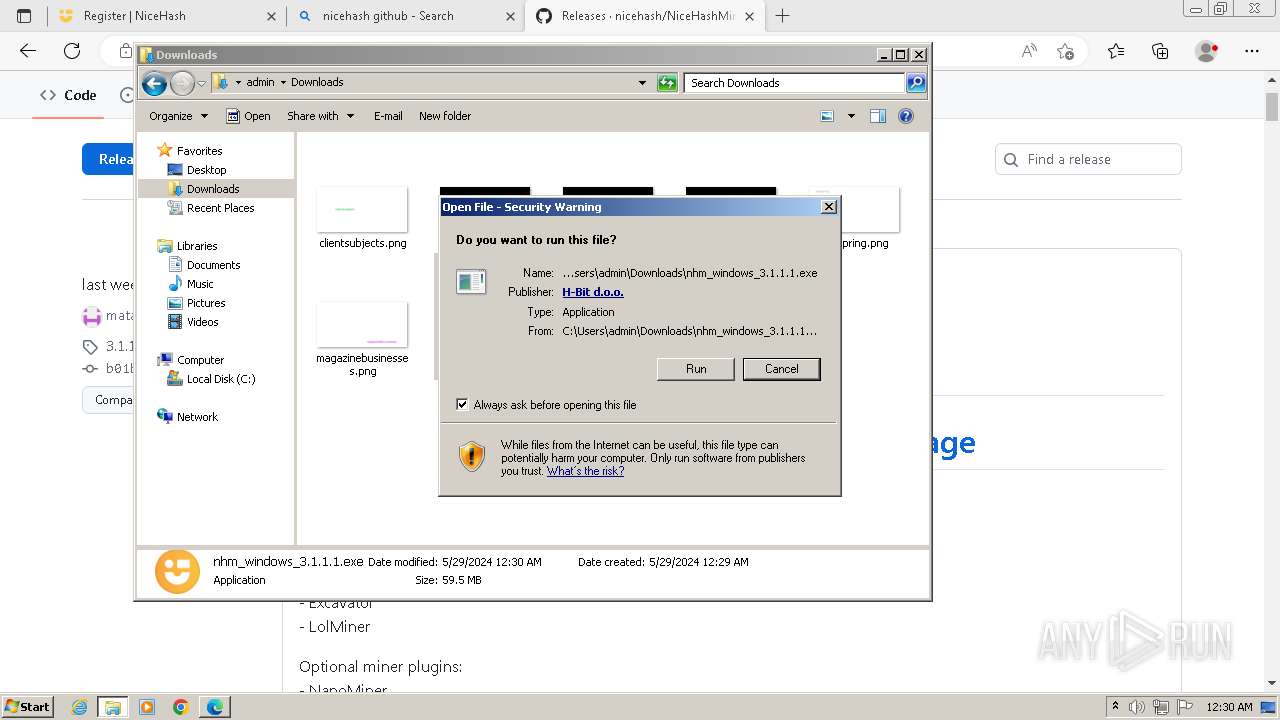Click the green refresh icon in Explorer
The height and width of the screenshot is (720, 1280).
pos(667,83)
